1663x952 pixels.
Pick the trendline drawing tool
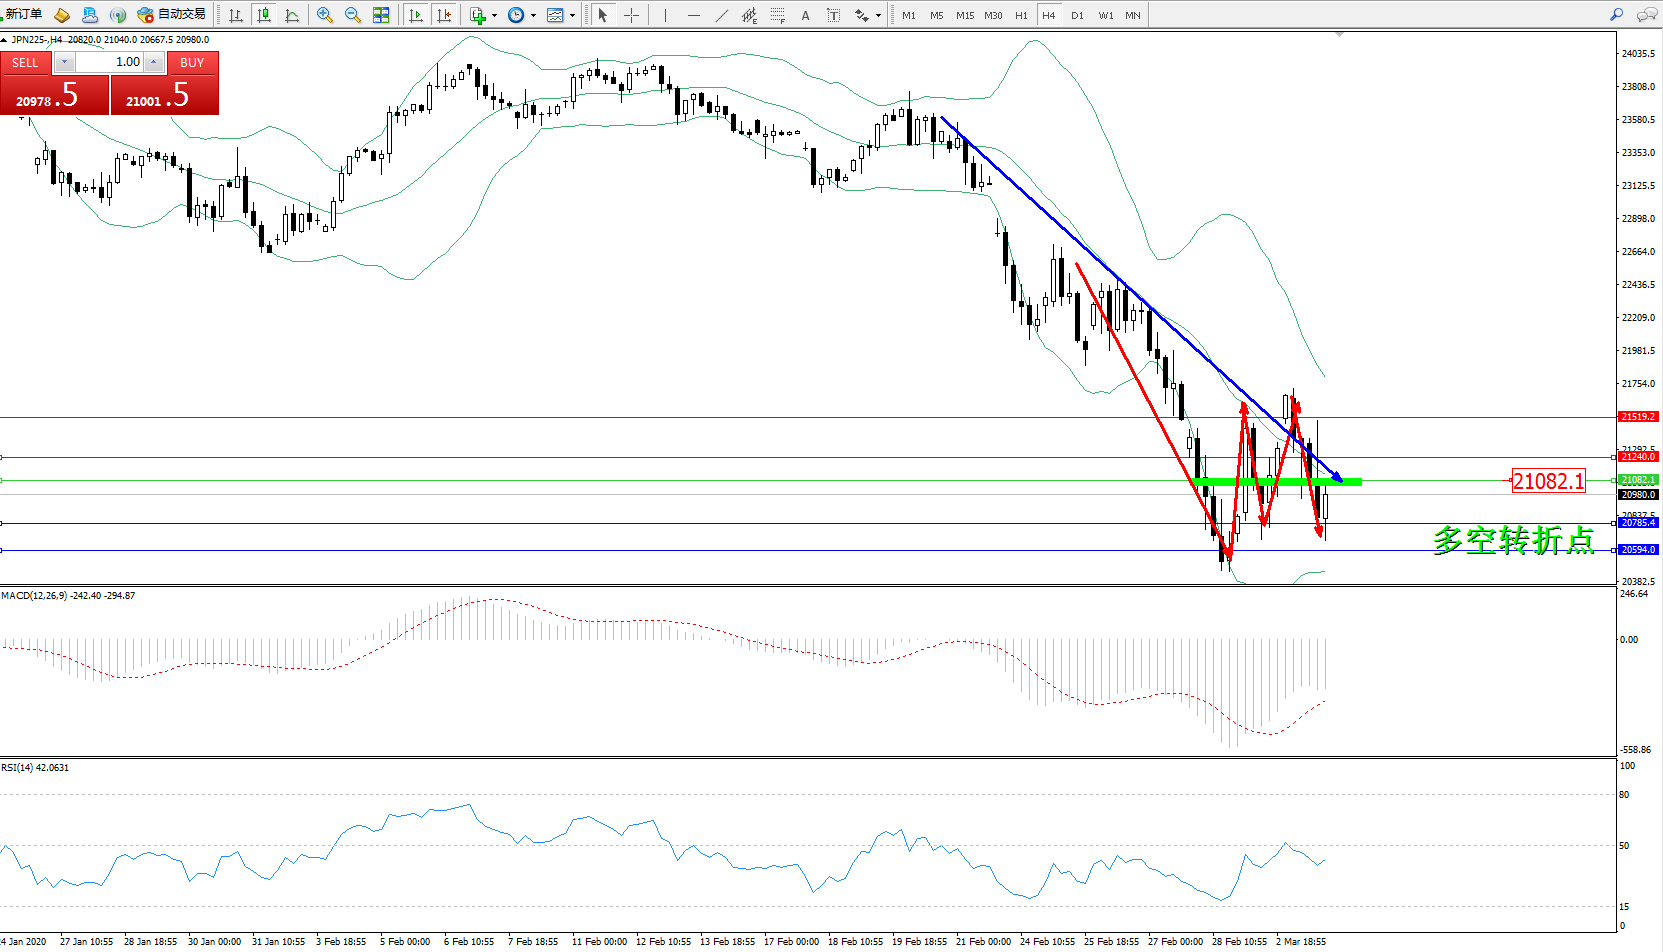click(721, 15)
